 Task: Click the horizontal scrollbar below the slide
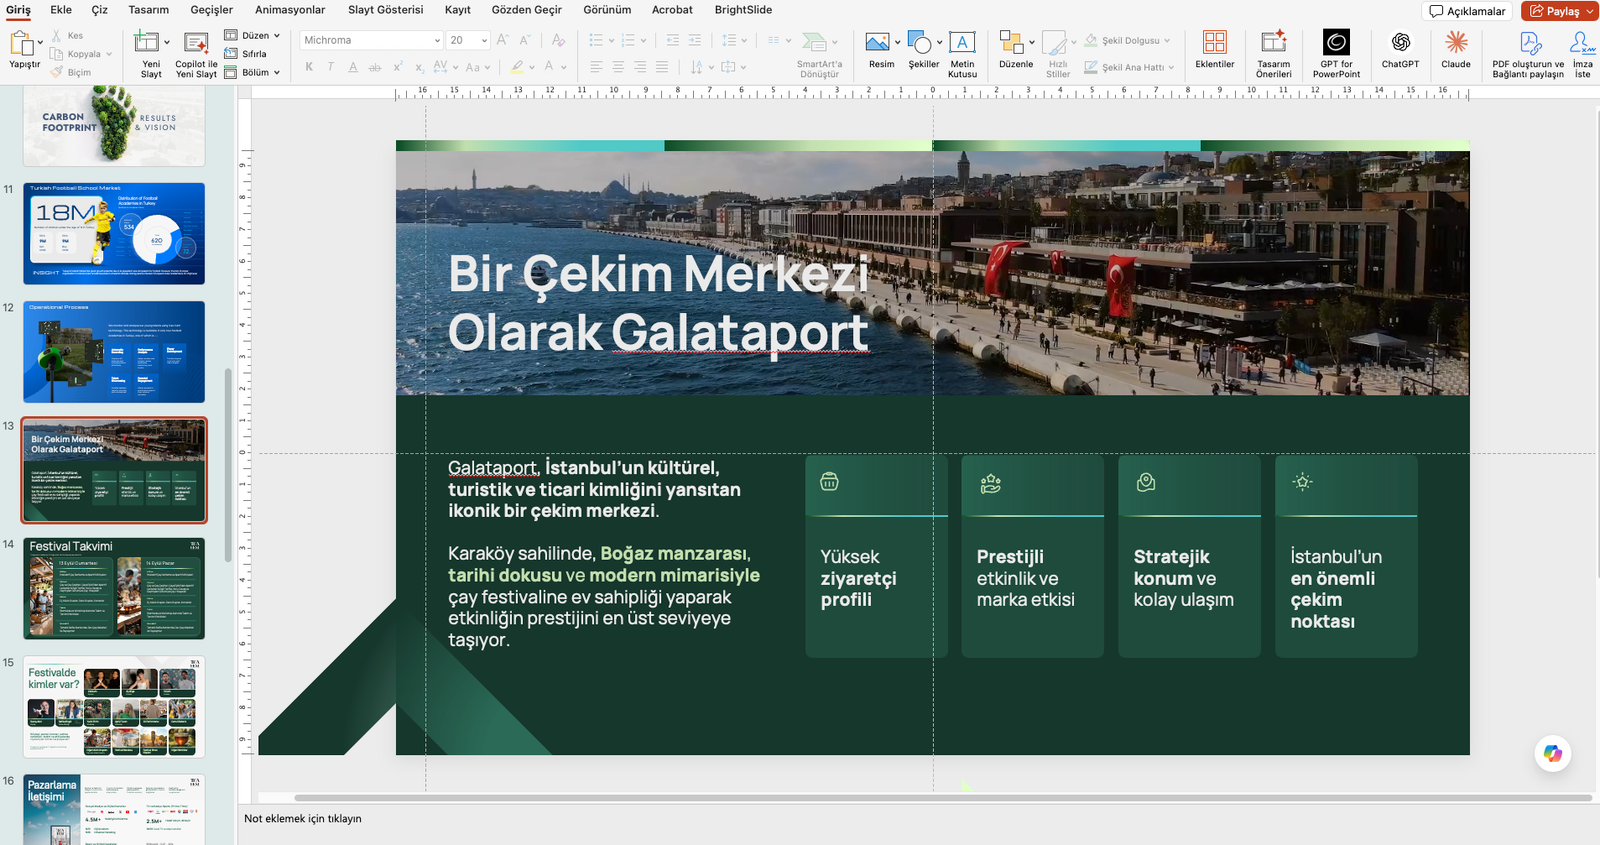pyautogui.click(x=943, y=798)
